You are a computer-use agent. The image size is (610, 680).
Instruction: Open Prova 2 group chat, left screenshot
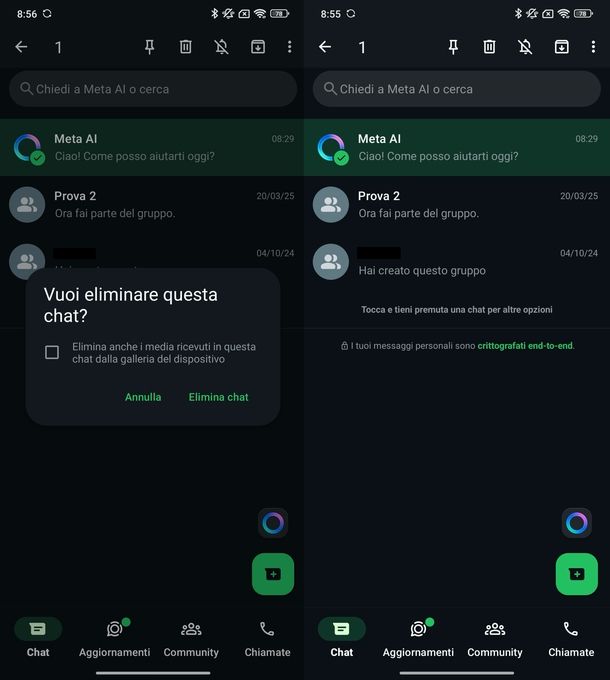152,205
